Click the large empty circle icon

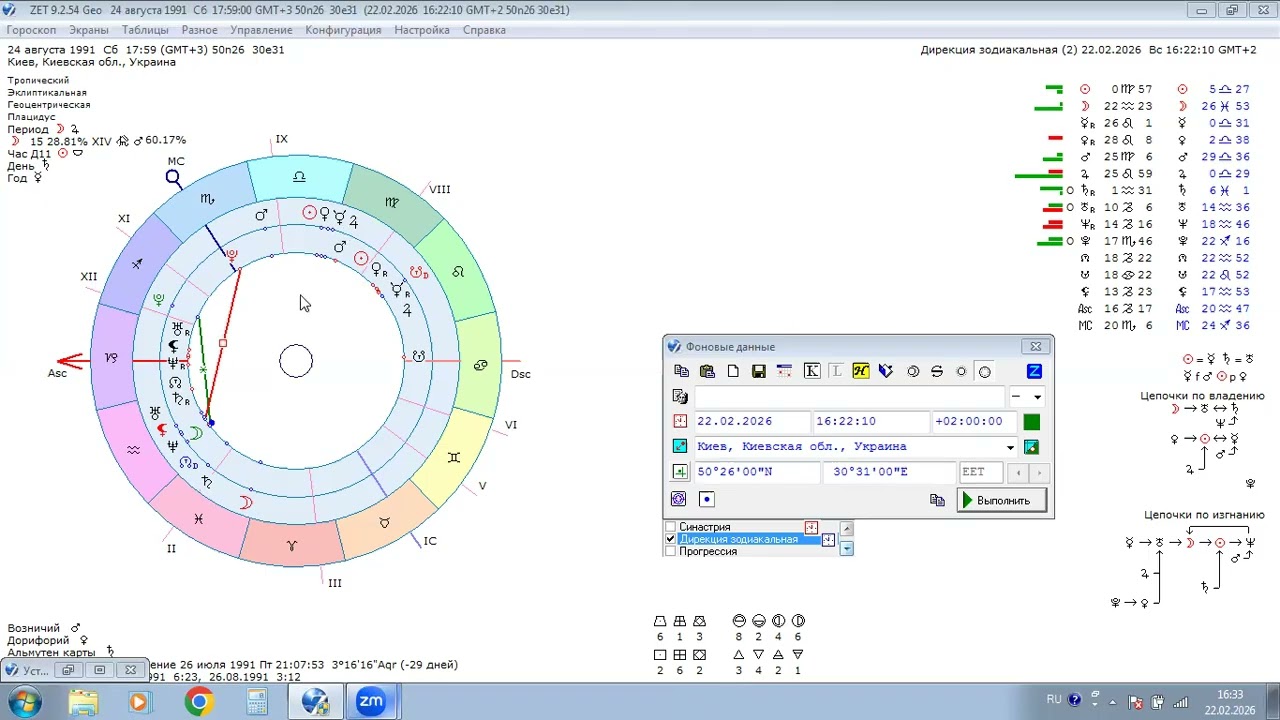985,371
